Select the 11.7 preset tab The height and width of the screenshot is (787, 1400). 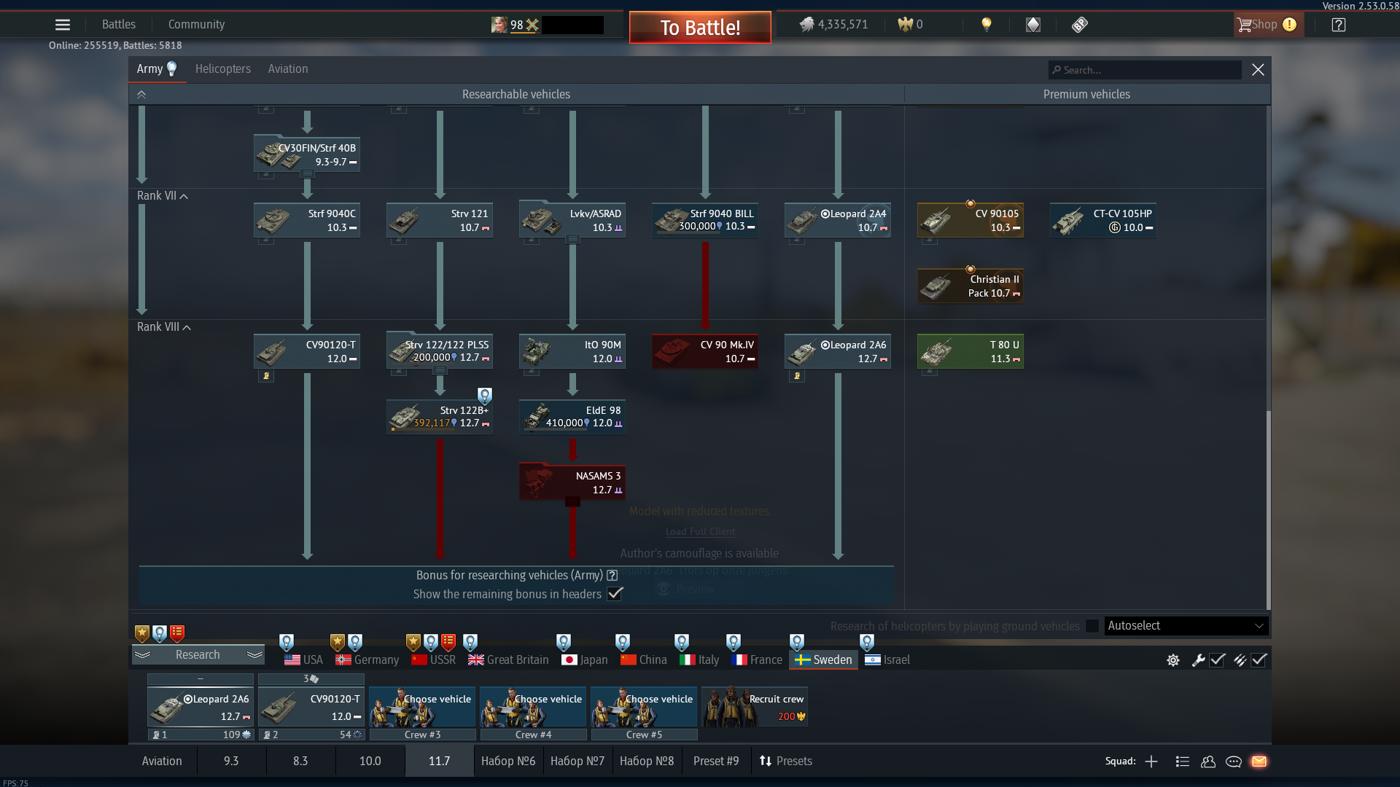tap(439, 762)
